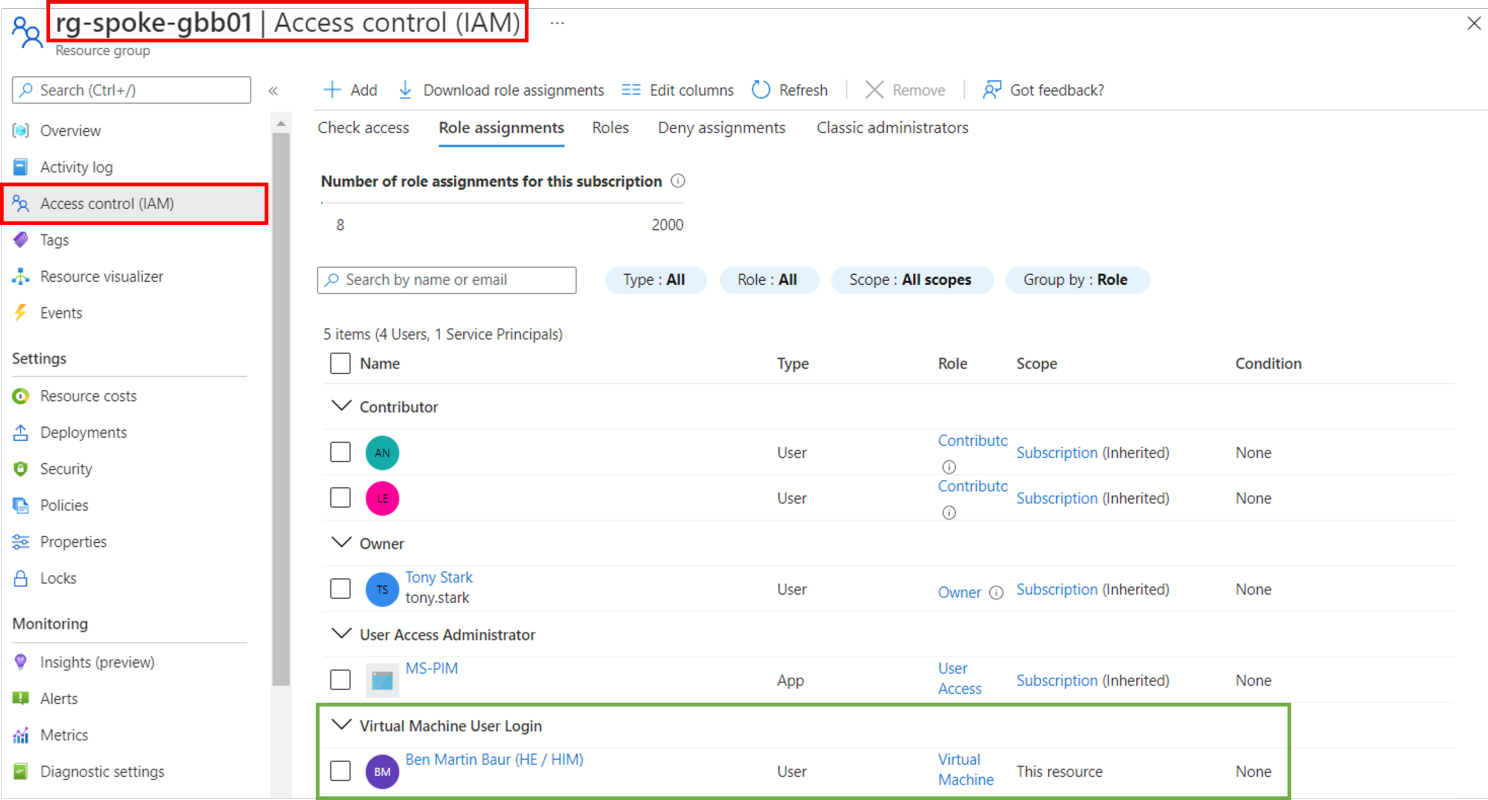This screenshot has width=1488, height=800.
Task: Switch to the Deny assignments tab
Action: pyautogui.click(x=721, y=128)
